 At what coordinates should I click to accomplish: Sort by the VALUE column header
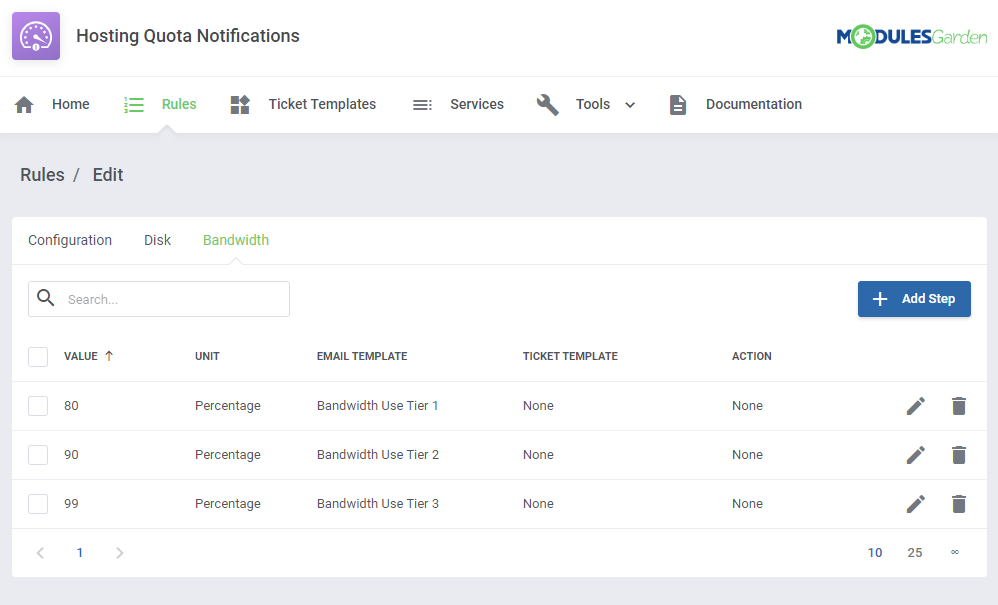click(x=81, y=356)
